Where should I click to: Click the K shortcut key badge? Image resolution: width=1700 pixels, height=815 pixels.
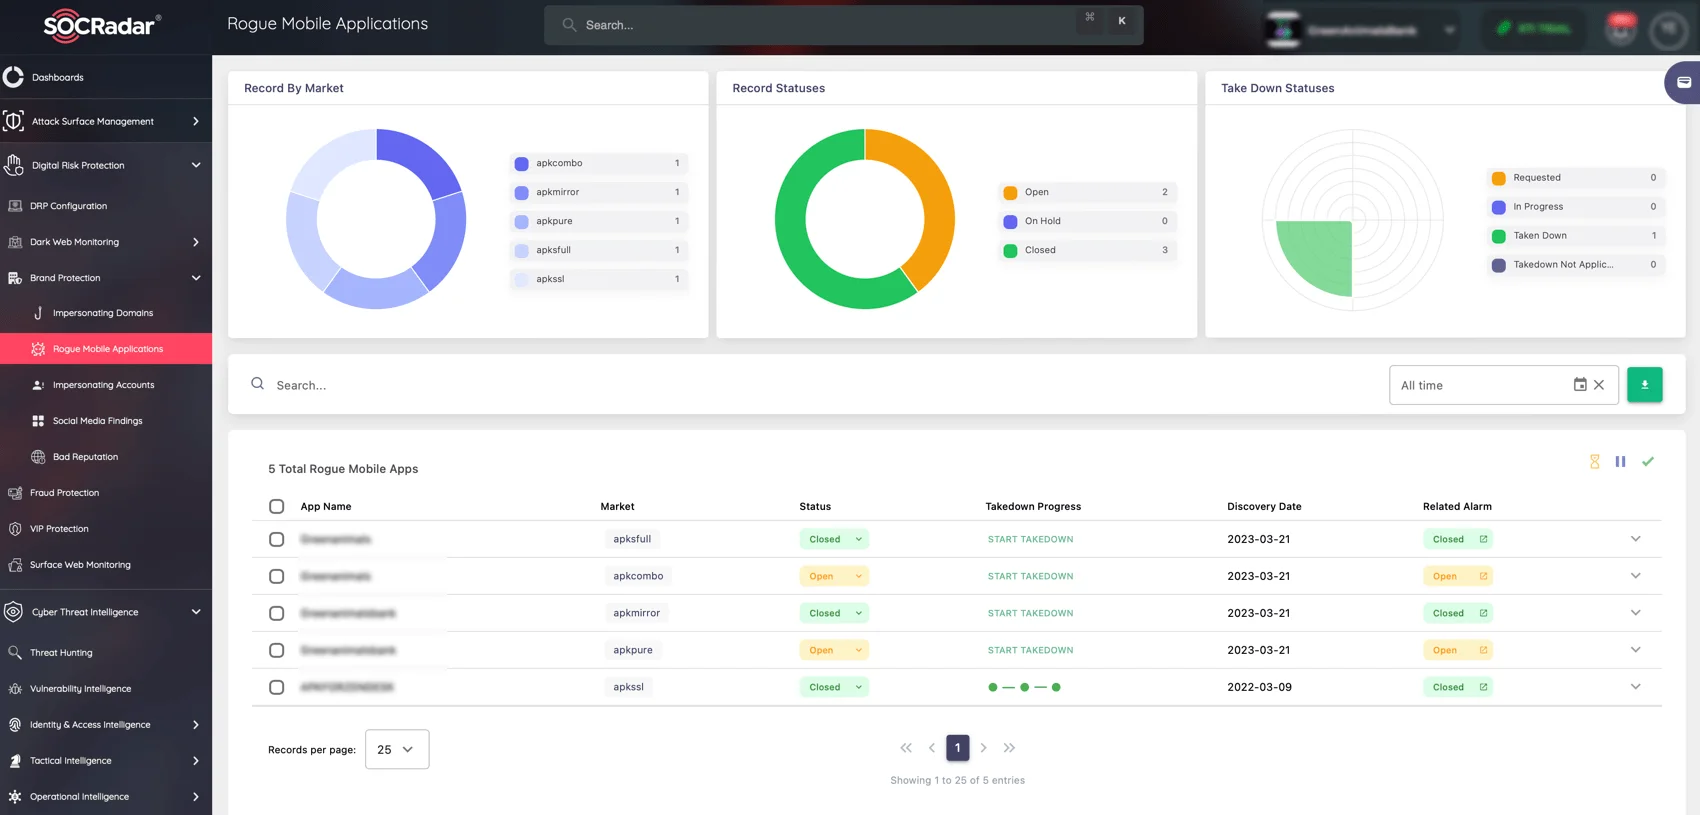pos(1122,21)
